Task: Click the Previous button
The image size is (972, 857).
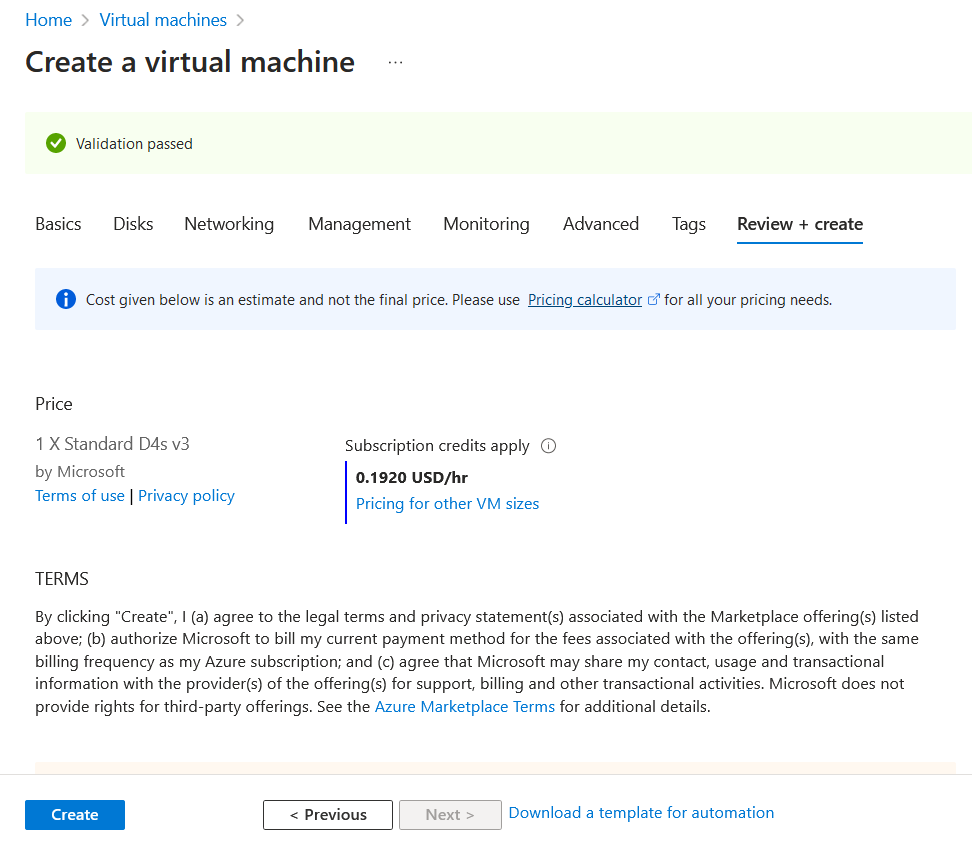Action: point(328,815)
